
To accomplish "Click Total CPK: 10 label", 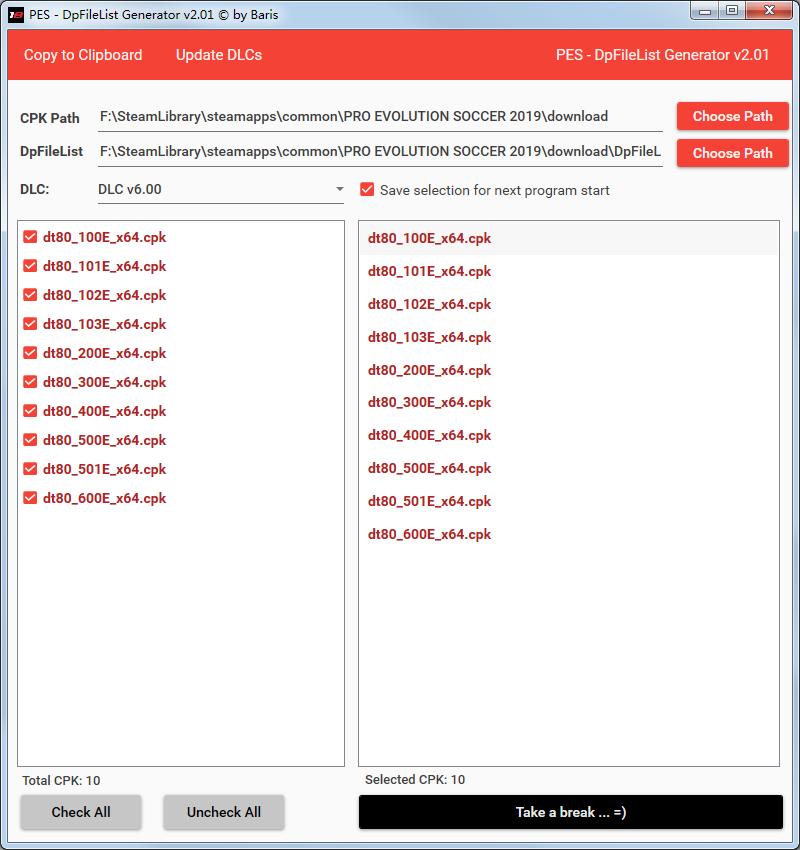I will 61,781.
